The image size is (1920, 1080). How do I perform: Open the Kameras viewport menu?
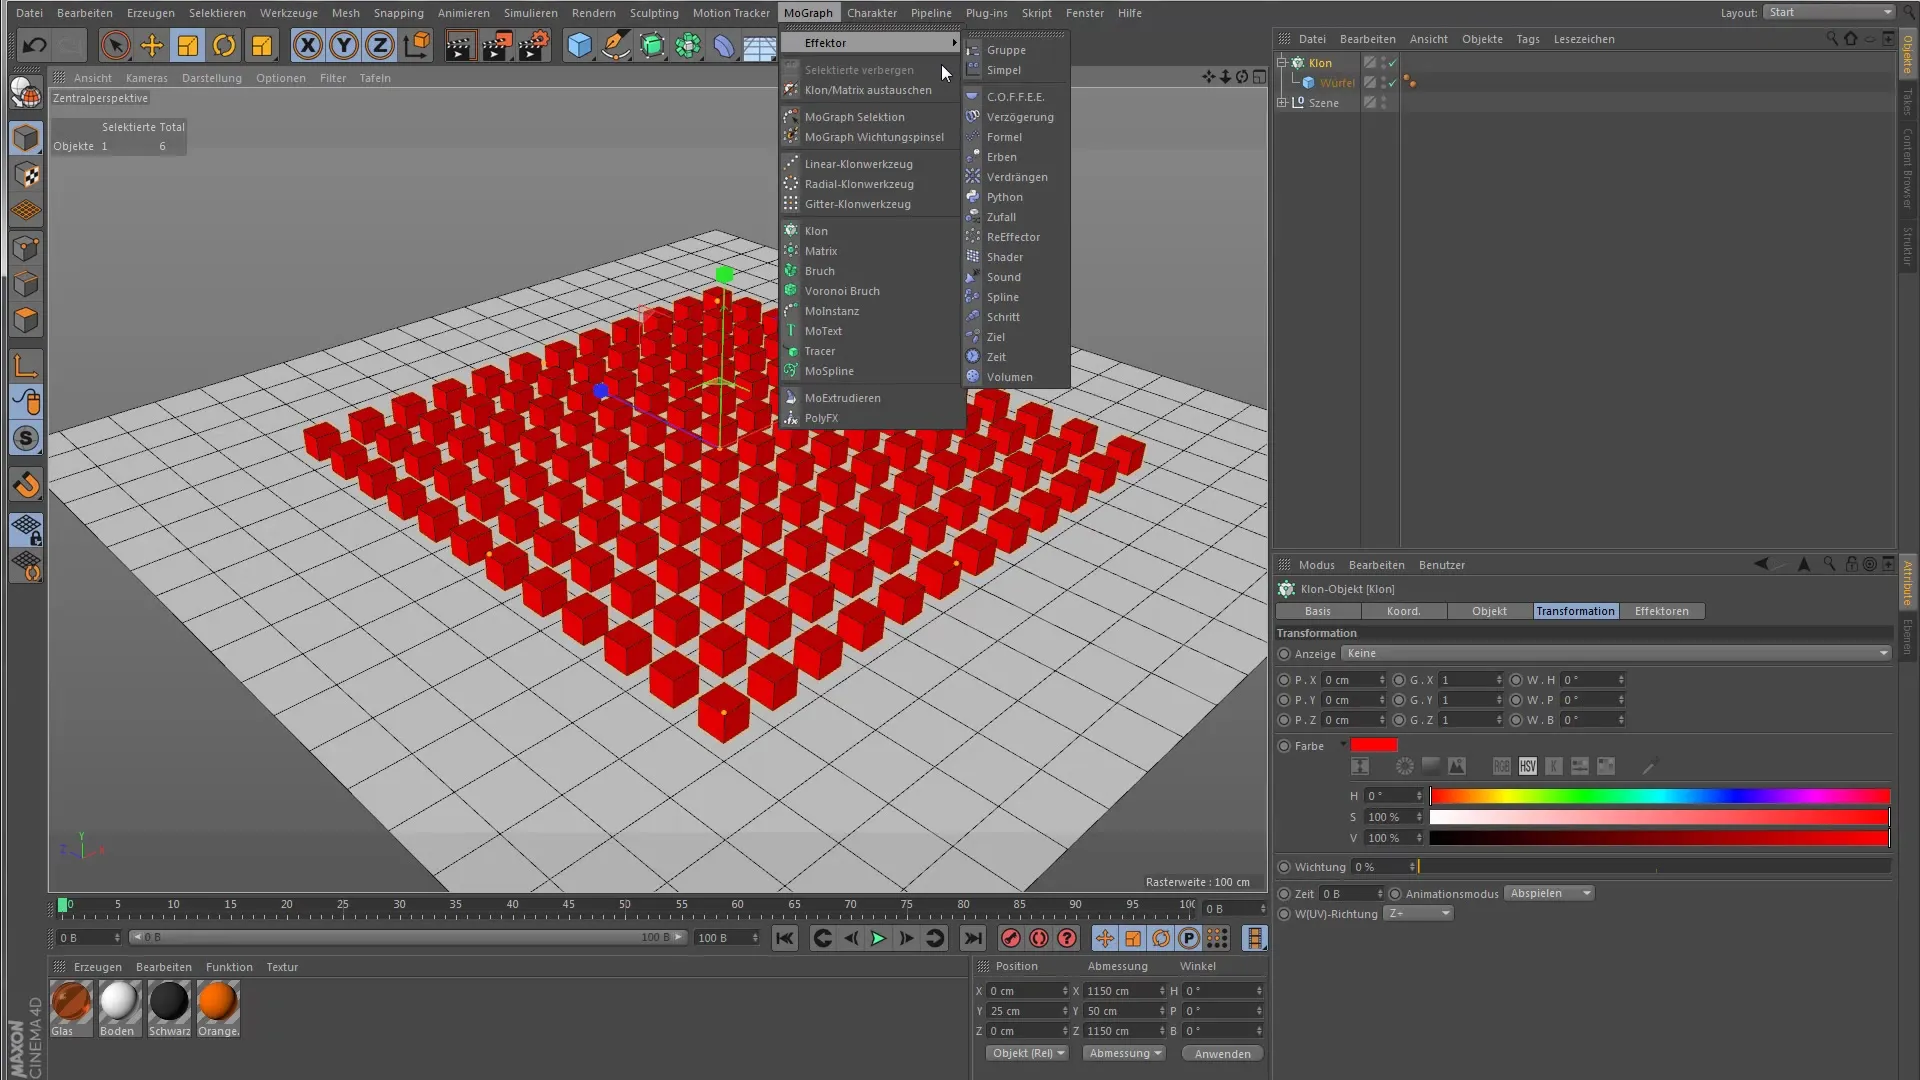tap(147, 78)
